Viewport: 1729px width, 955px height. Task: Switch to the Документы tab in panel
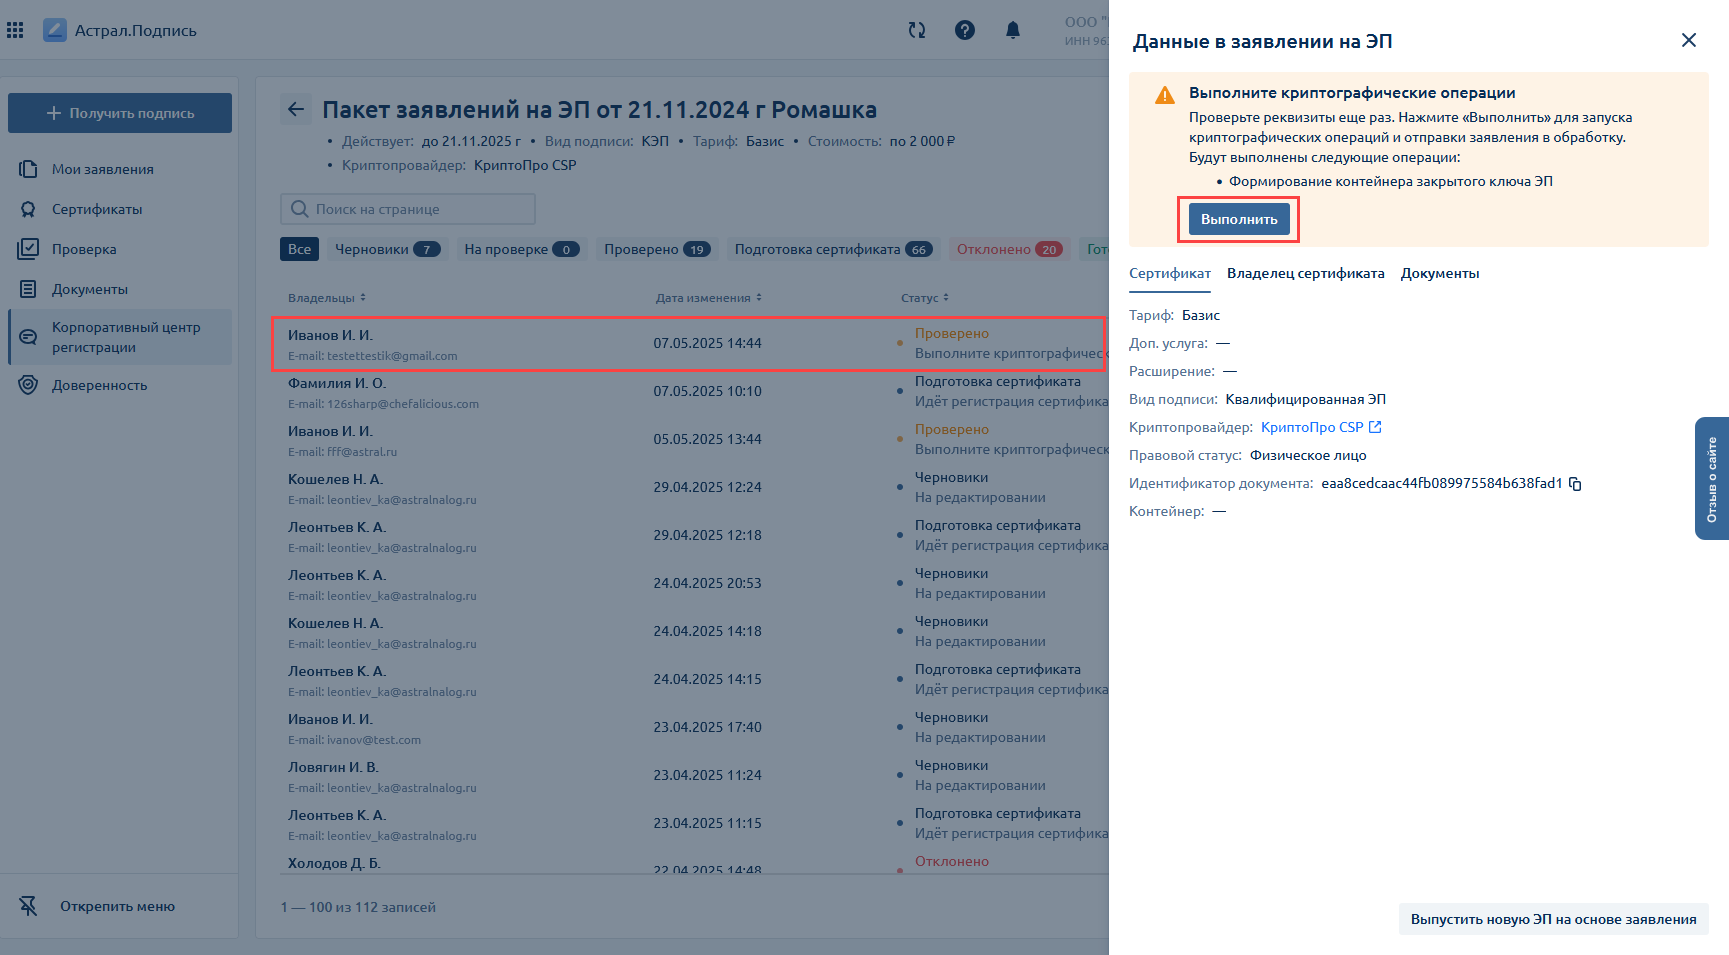(1440, 273)
